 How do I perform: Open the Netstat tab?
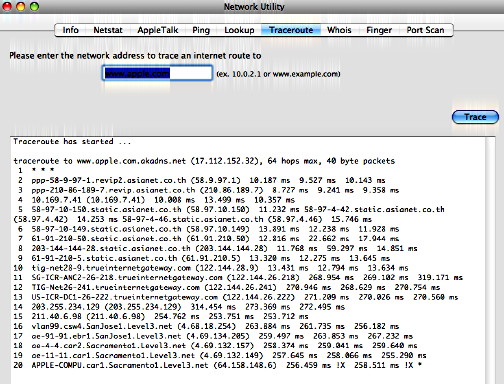click(x=108, y=30)
